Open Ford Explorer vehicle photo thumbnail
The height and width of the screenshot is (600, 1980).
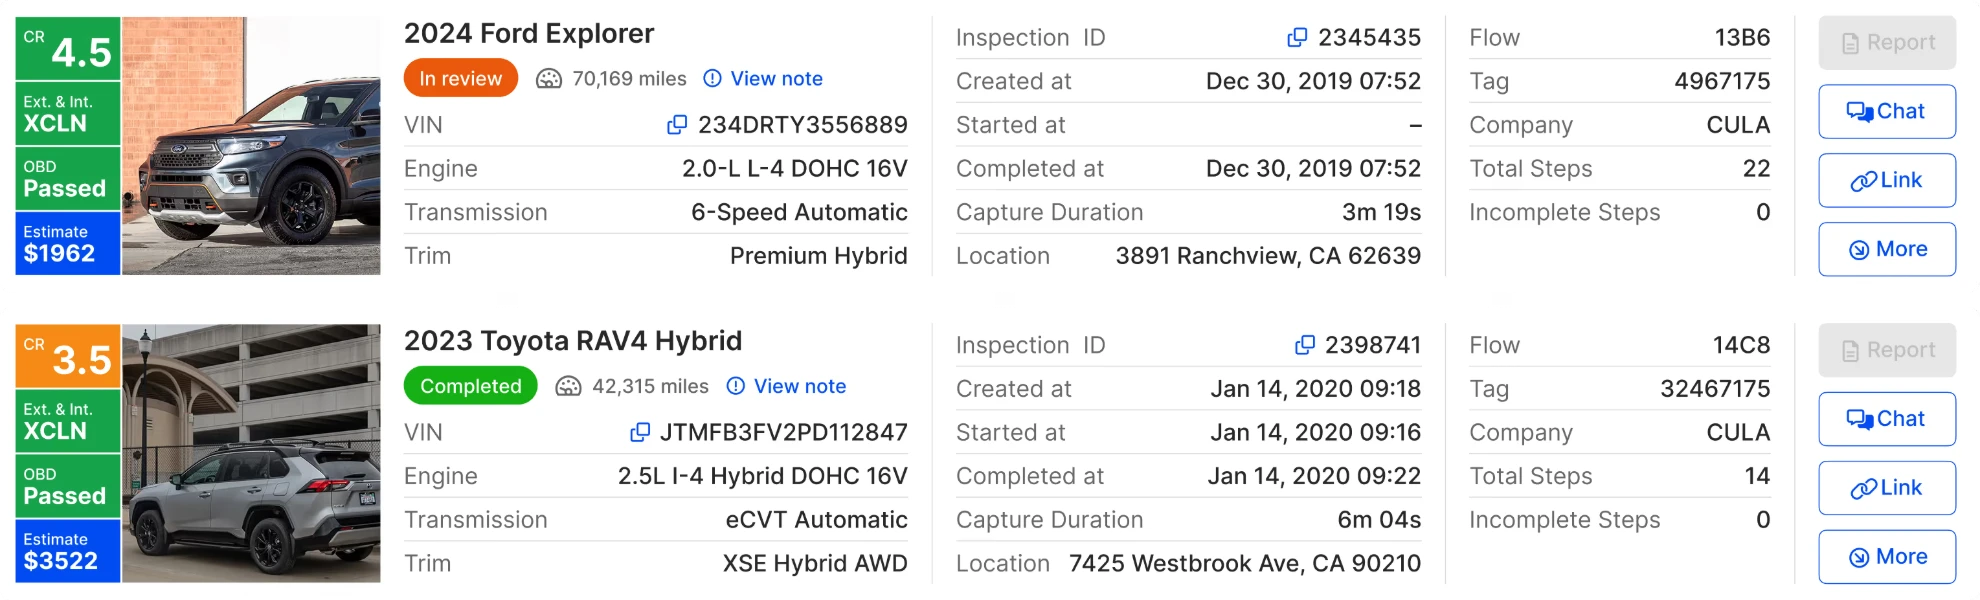click(x=251, y=145)
